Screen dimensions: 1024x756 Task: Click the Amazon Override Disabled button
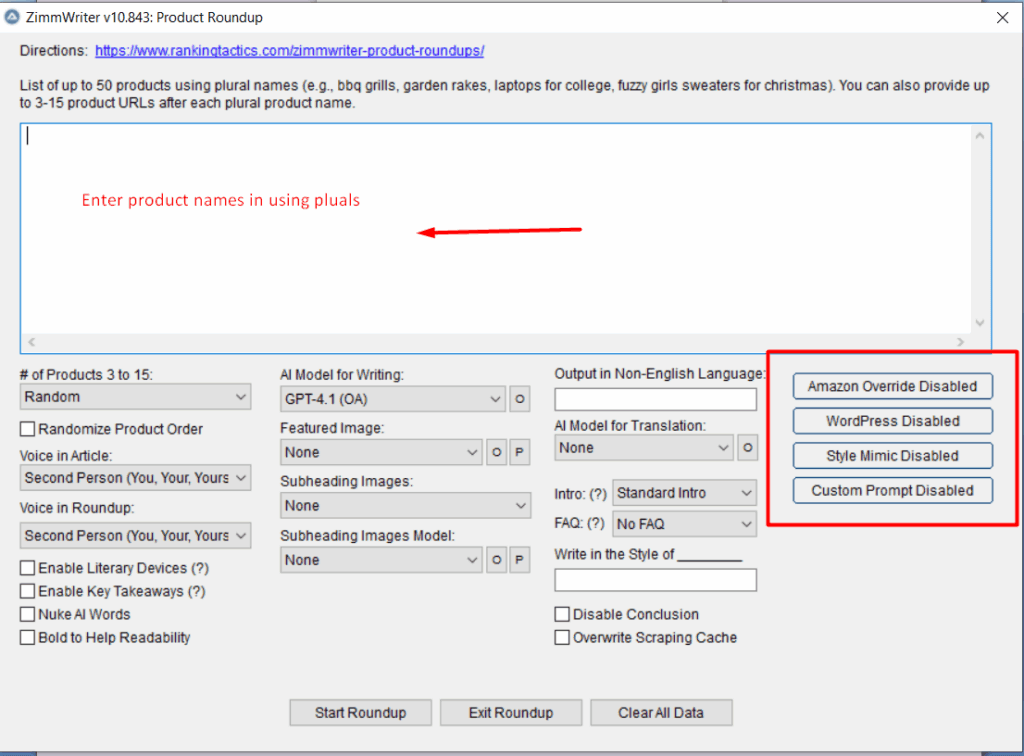(892, 386)
